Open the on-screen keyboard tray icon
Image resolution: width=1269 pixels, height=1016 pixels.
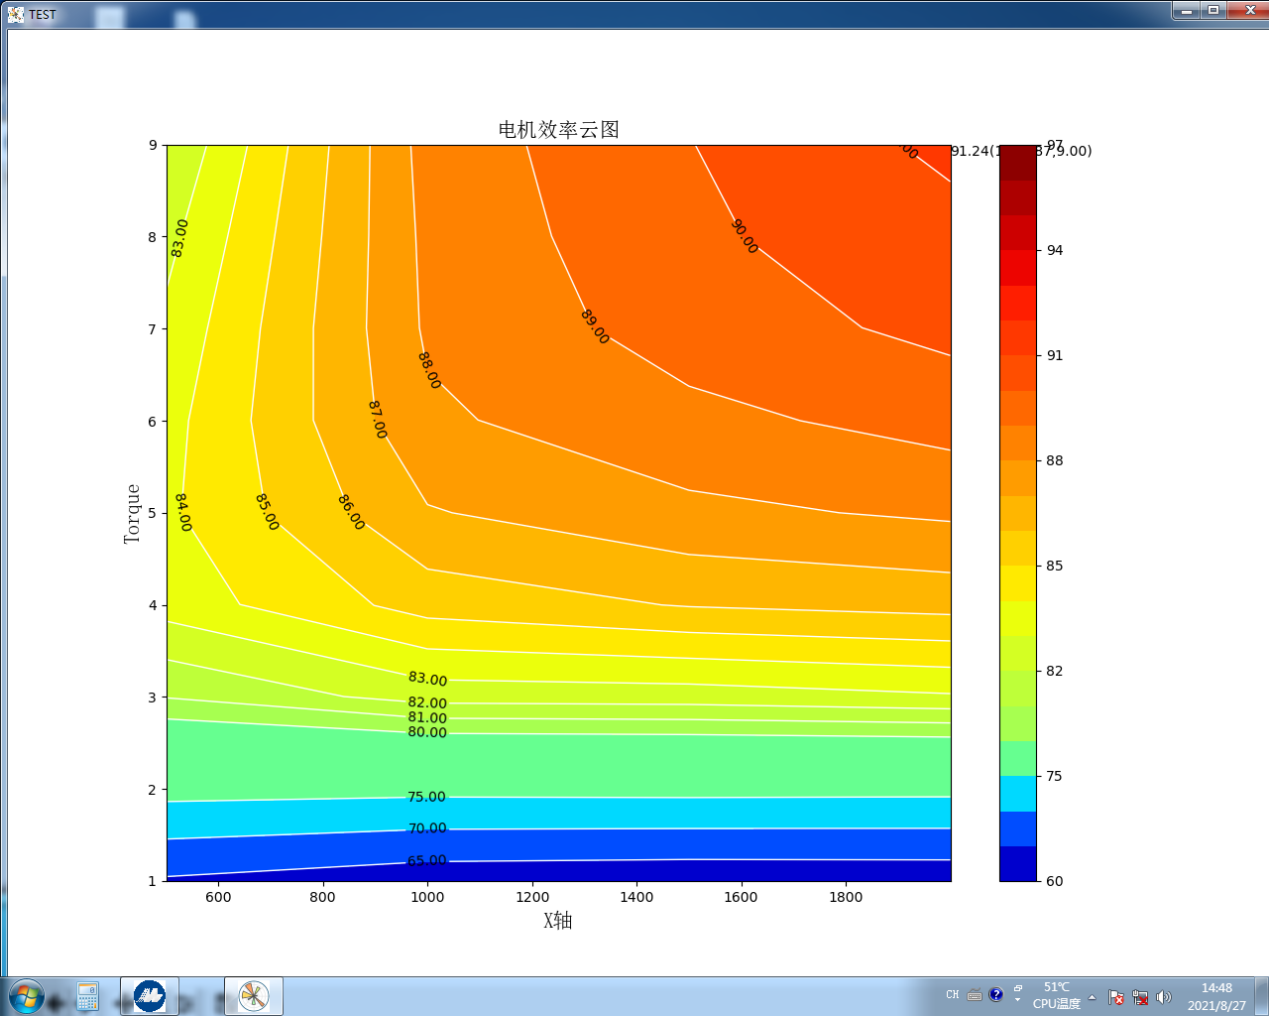(974, 995)
